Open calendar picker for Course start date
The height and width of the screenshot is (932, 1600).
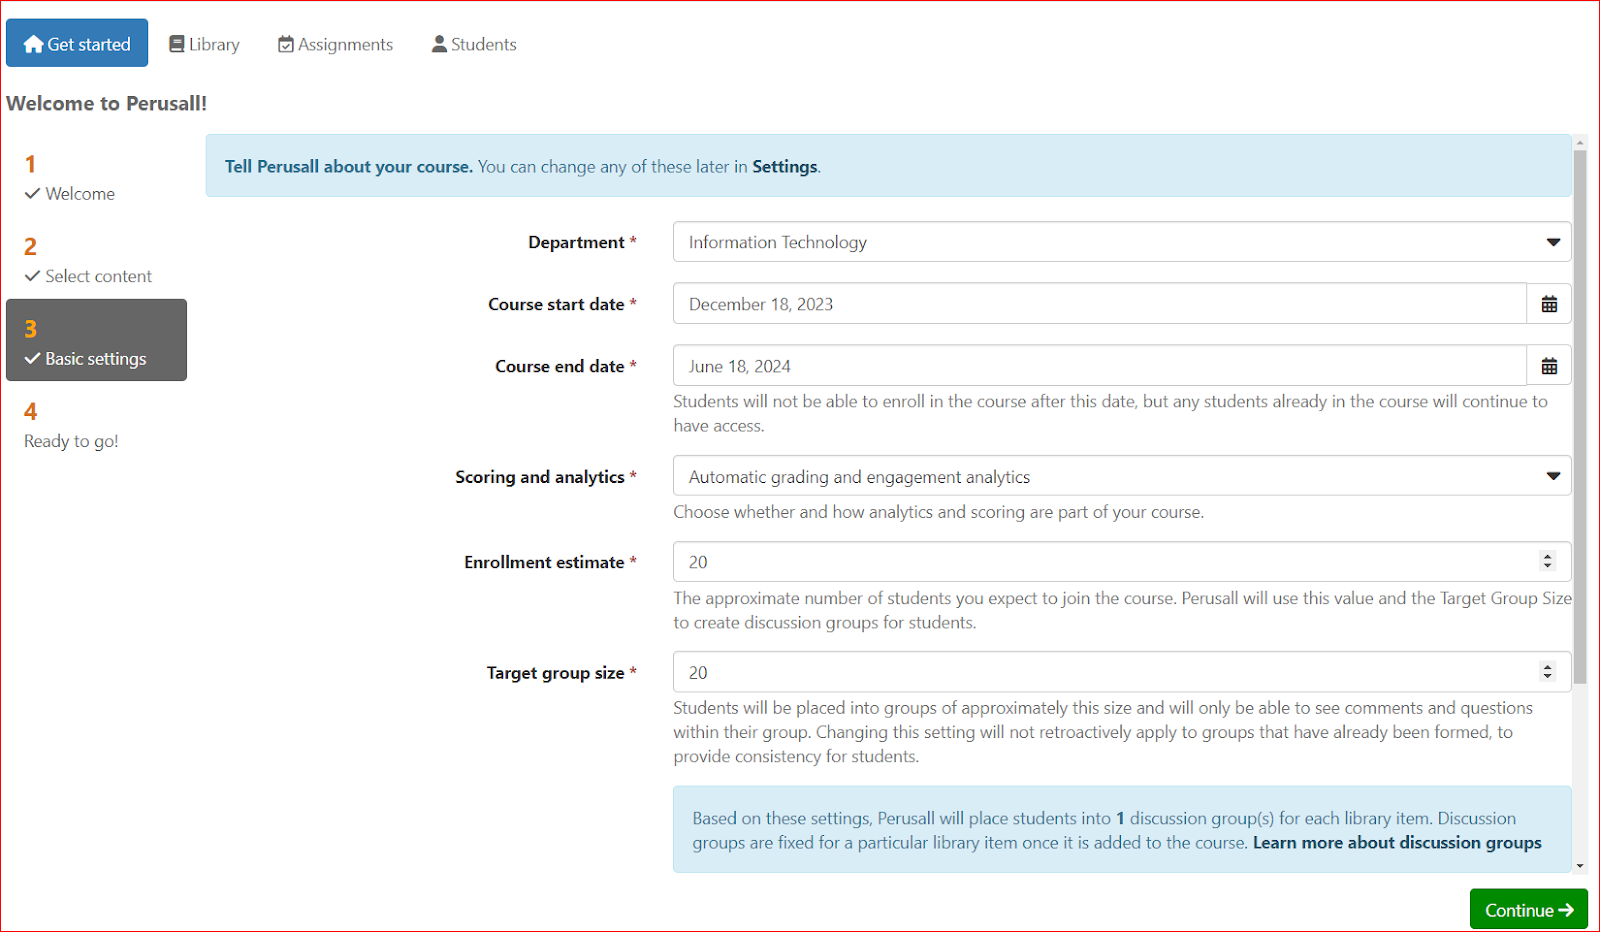[x=1549, y=304]
